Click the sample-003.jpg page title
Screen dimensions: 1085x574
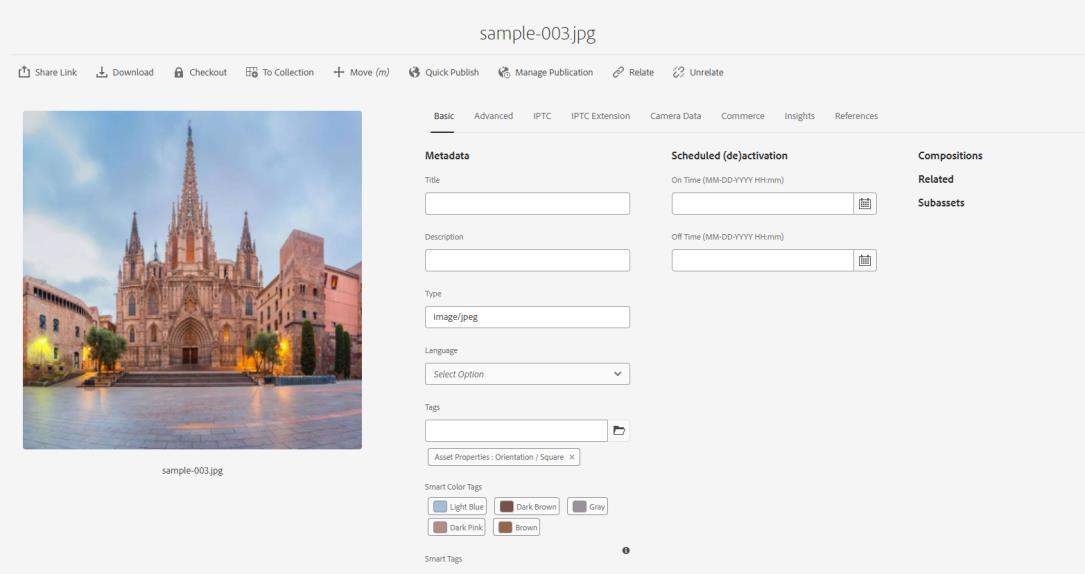(538, 33)
